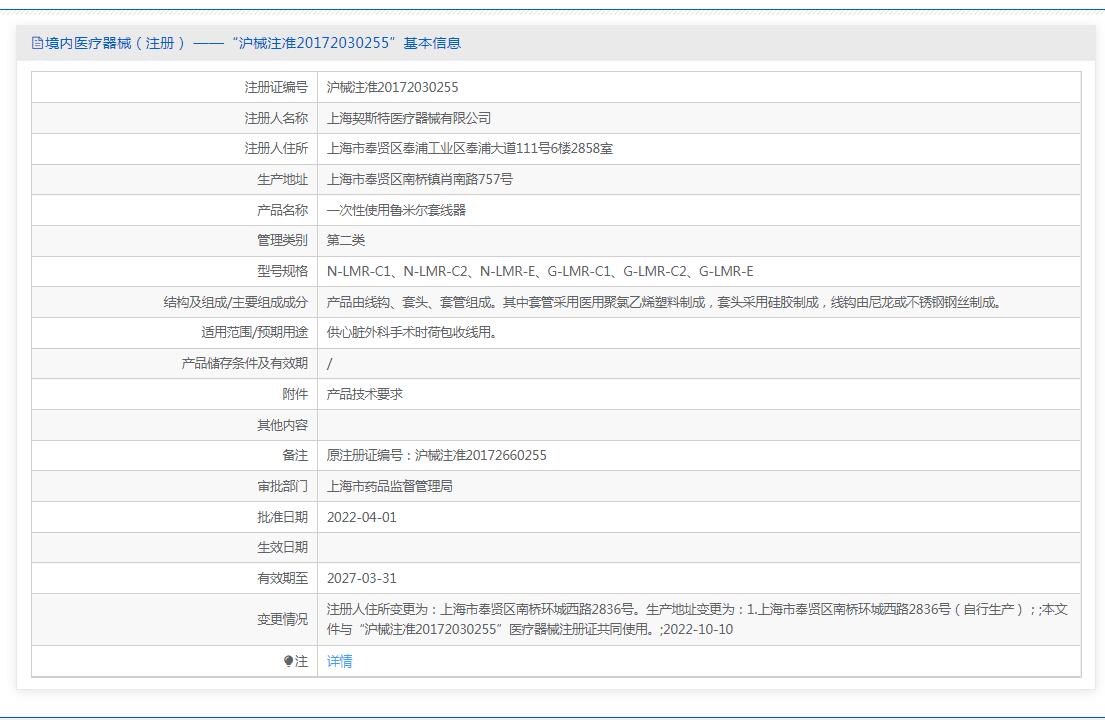
Task: Click the registrant address 奉浦大道111号 cell
Action: tap(470, 149)
